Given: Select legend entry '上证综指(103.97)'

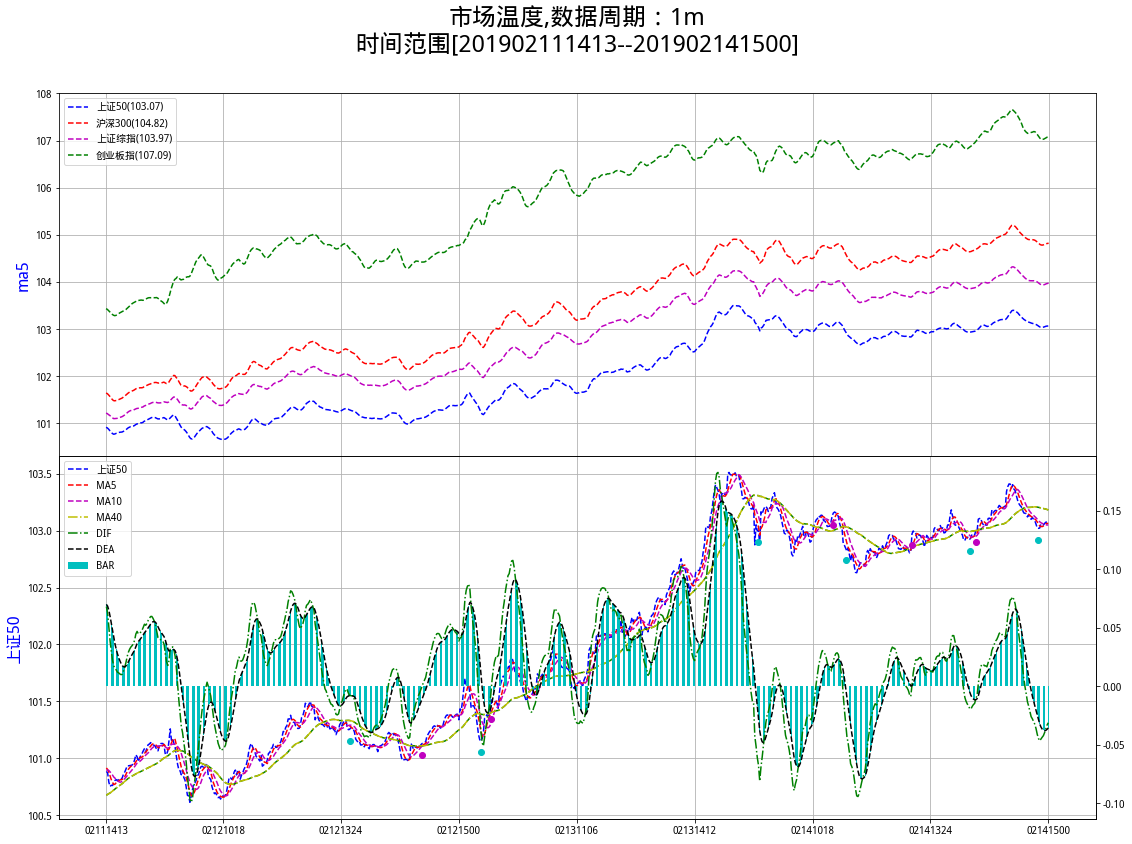Looking at the screenshot, I should [134, 139].
